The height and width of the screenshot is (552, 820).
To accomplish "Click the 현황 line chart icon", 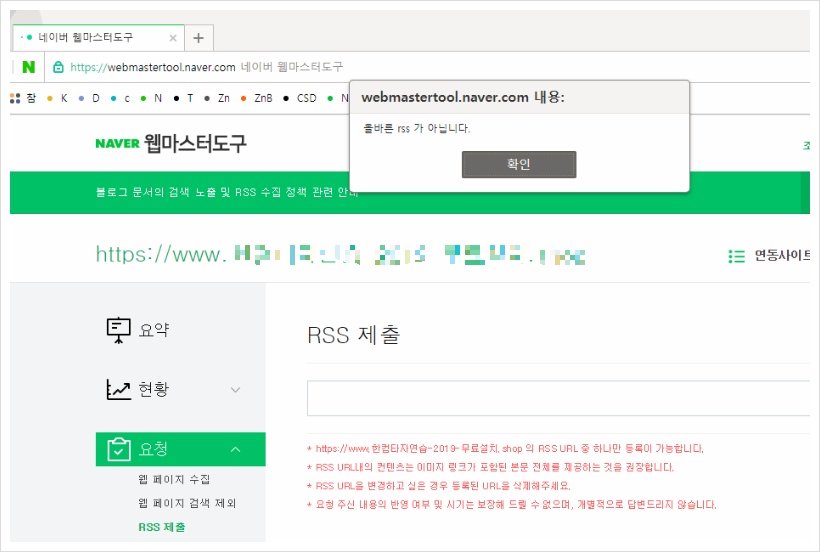I will coord(119,389).
